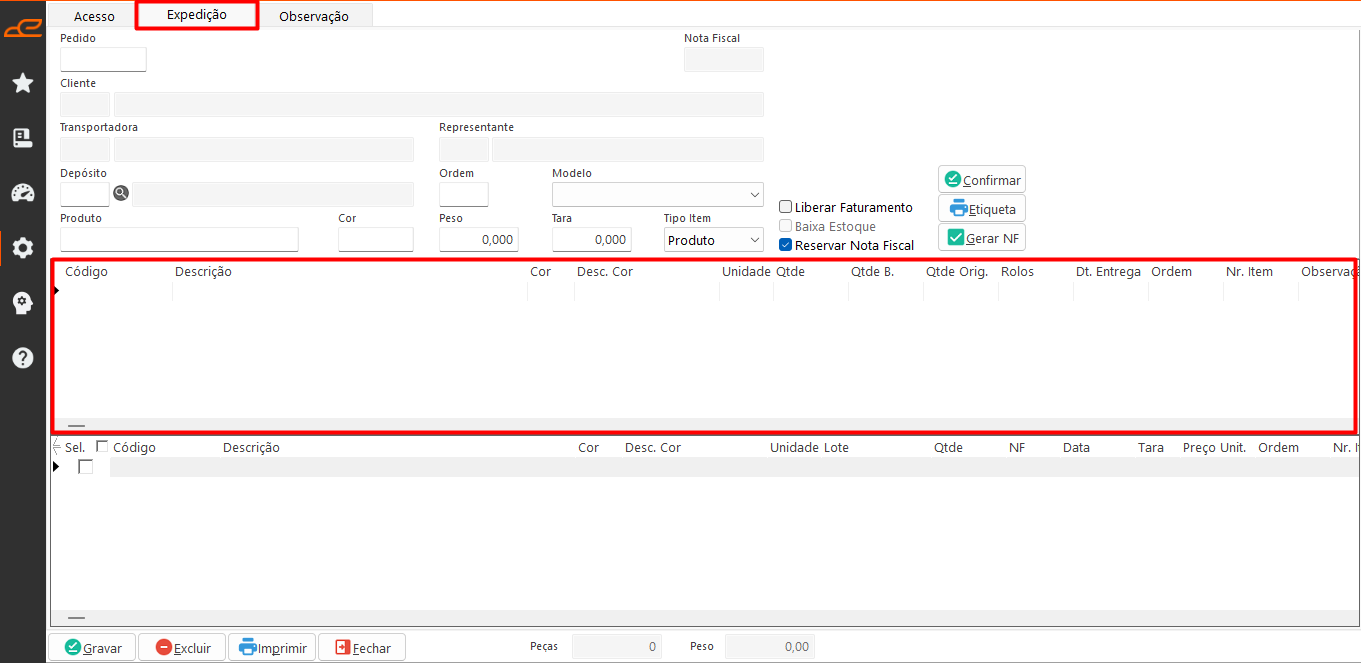
Task: Click the Gravar button
Action: [92, 647]
